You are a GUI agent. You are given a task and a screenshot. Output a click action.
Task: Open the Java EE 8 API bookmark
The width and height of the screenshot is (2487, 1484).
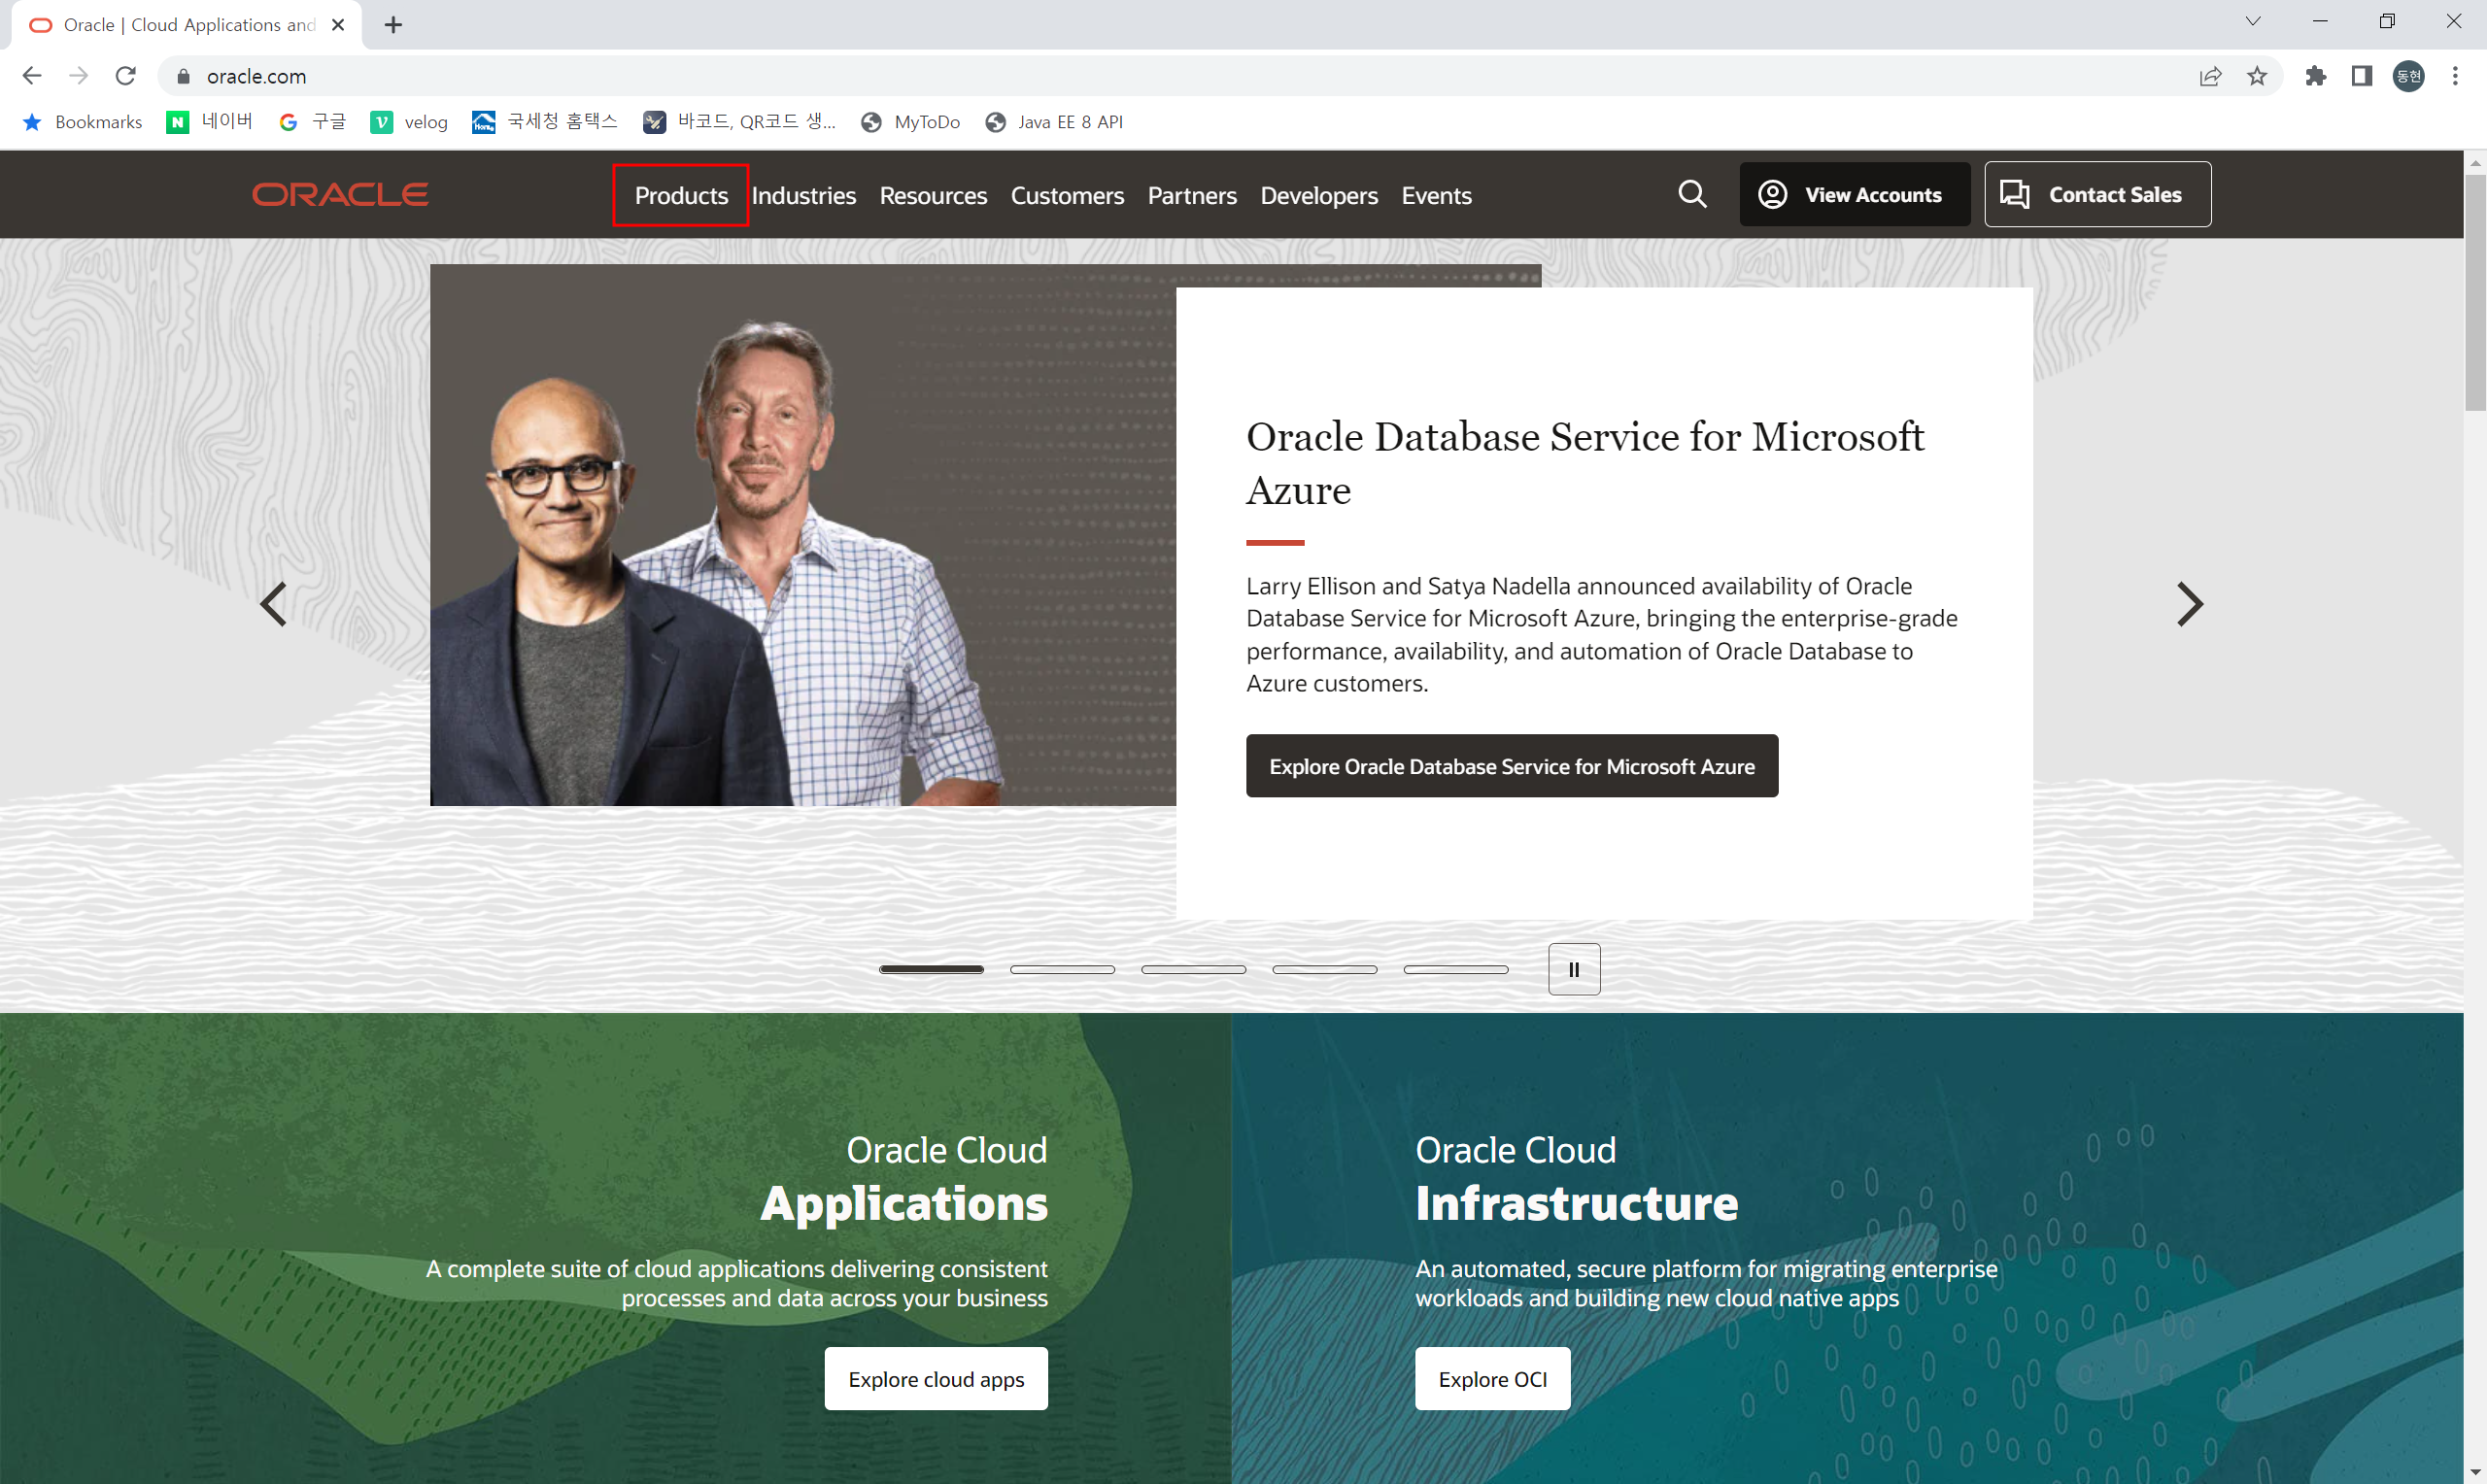pos(1053,121)
